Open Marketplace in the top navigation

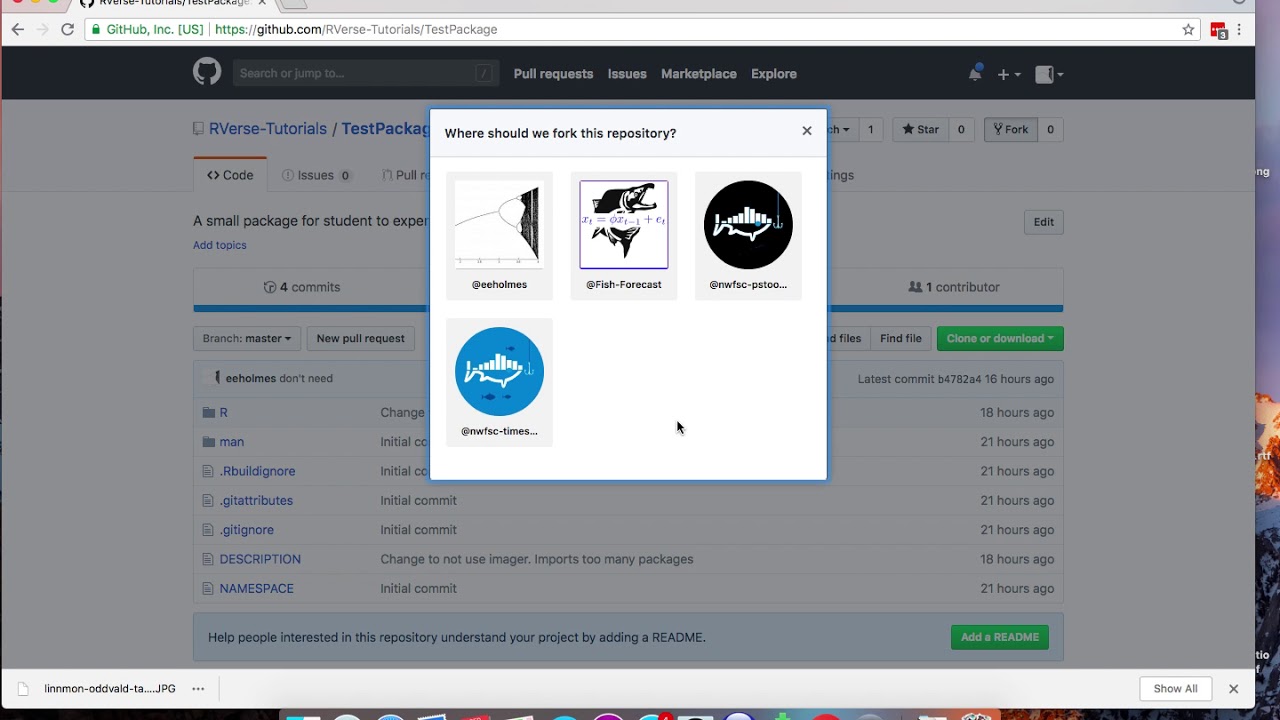click(699, 74)
